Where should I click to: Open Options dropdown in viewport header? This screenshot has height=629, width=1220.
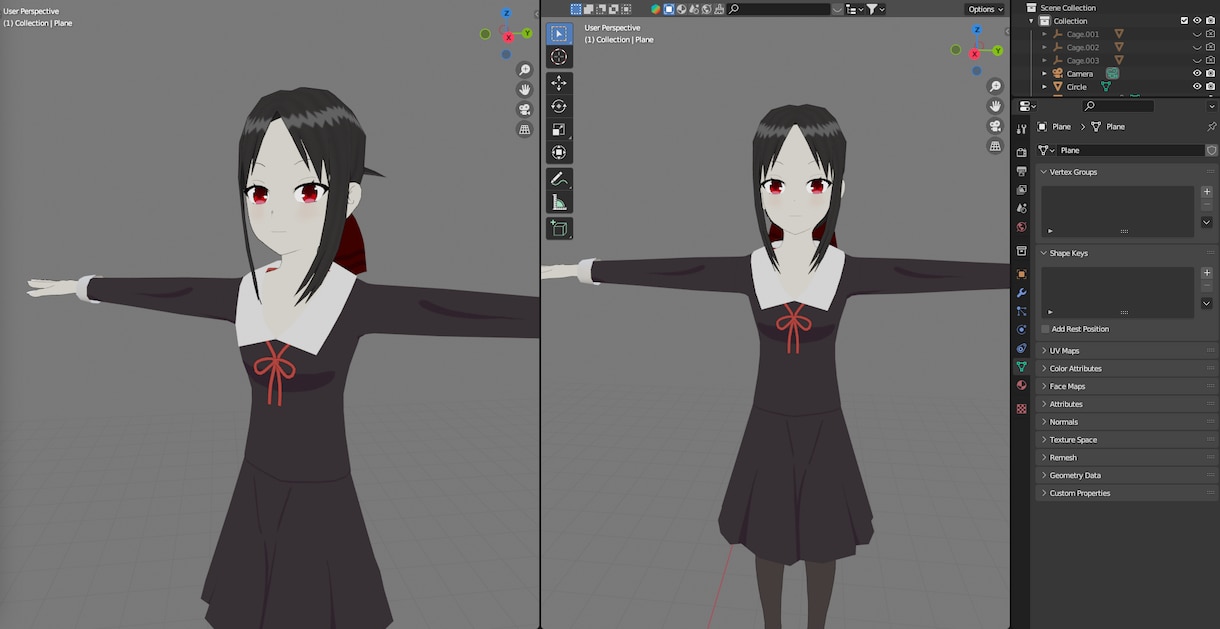(985, 9)
